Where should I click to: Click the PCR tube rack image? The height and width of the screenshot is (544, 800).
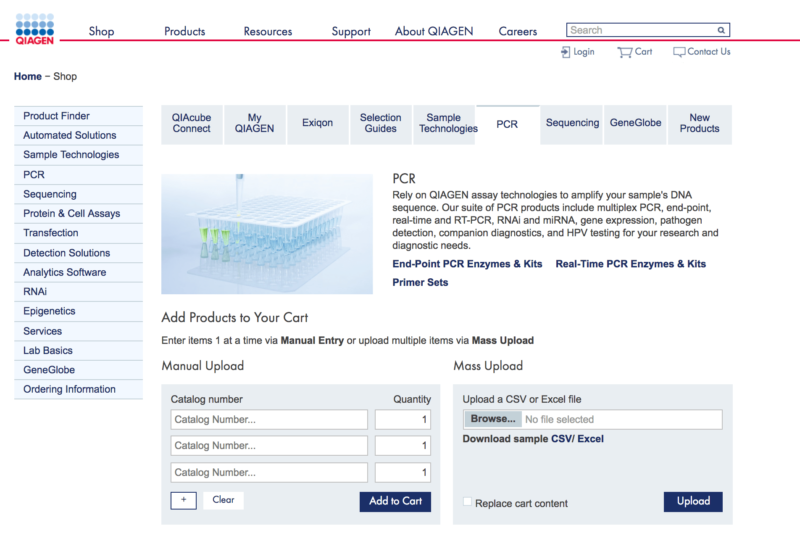[x=267, y=234]
